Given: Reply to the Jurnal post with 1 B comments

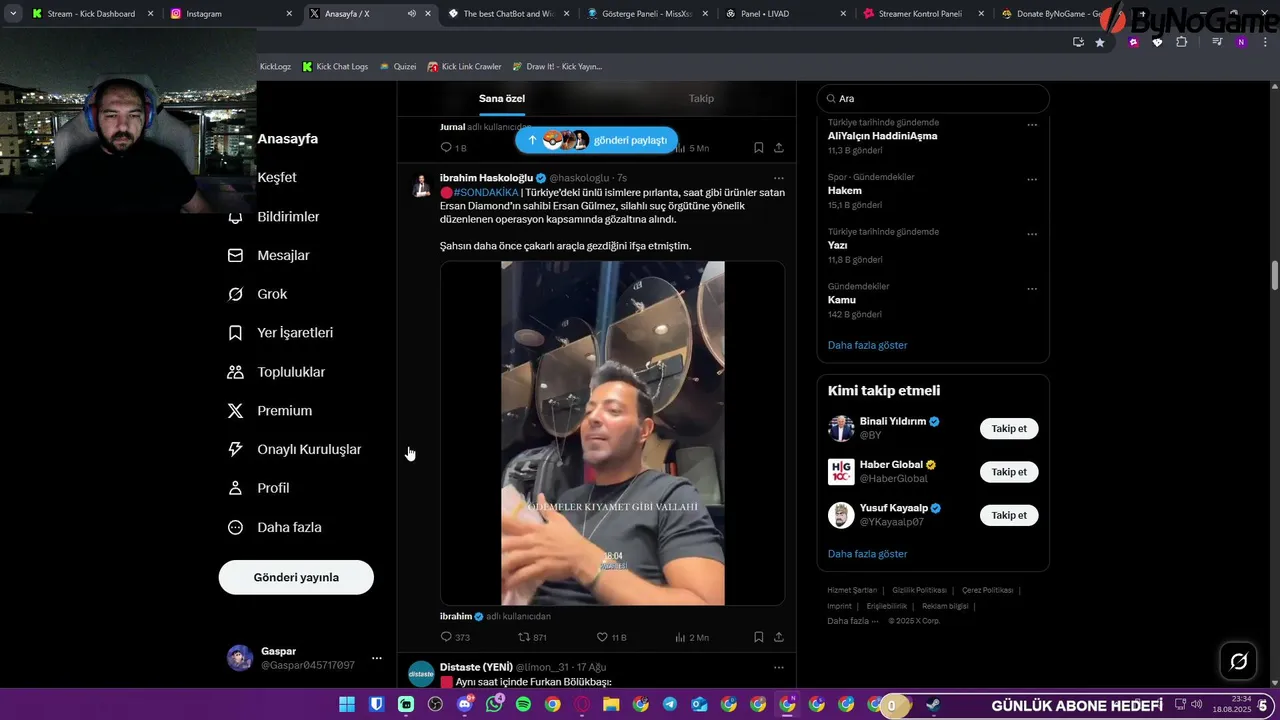Looking at the screenshot, I should 454,147.
